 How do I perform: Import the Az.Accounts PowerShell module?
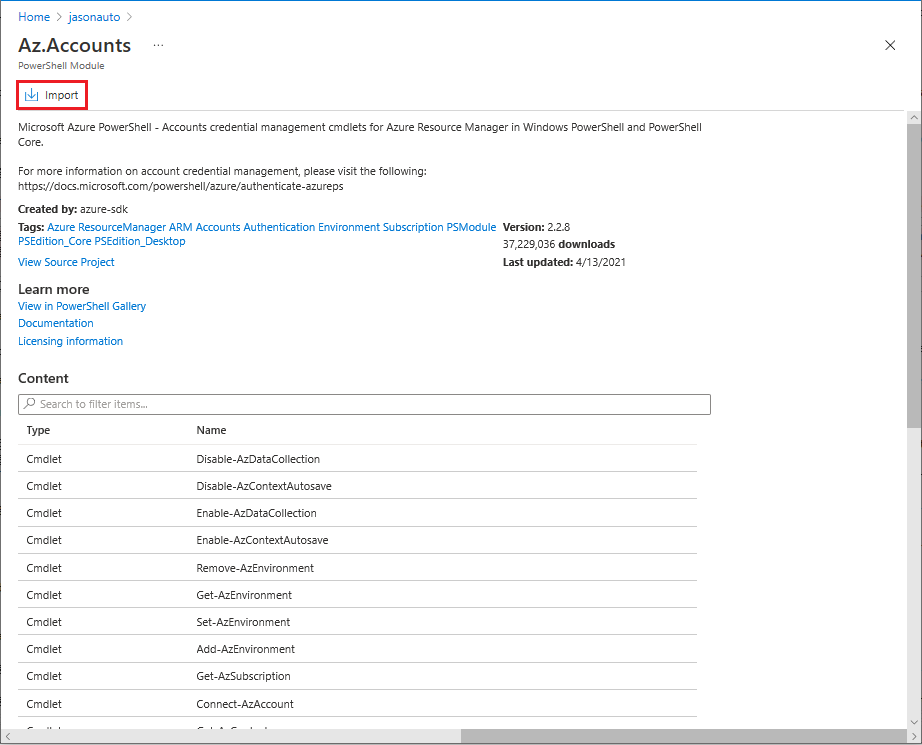click(x=51, y=94)
